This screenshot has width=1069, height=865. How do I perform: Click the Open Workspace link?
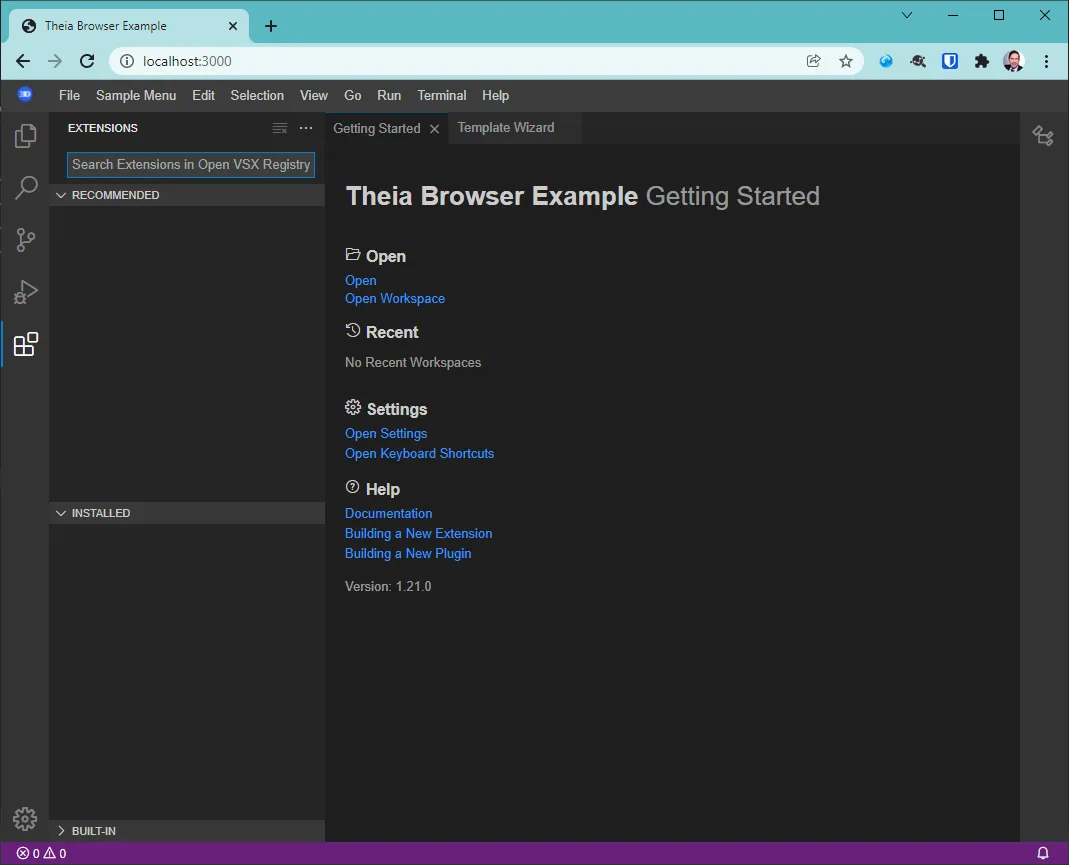click(x=395, y=298)
